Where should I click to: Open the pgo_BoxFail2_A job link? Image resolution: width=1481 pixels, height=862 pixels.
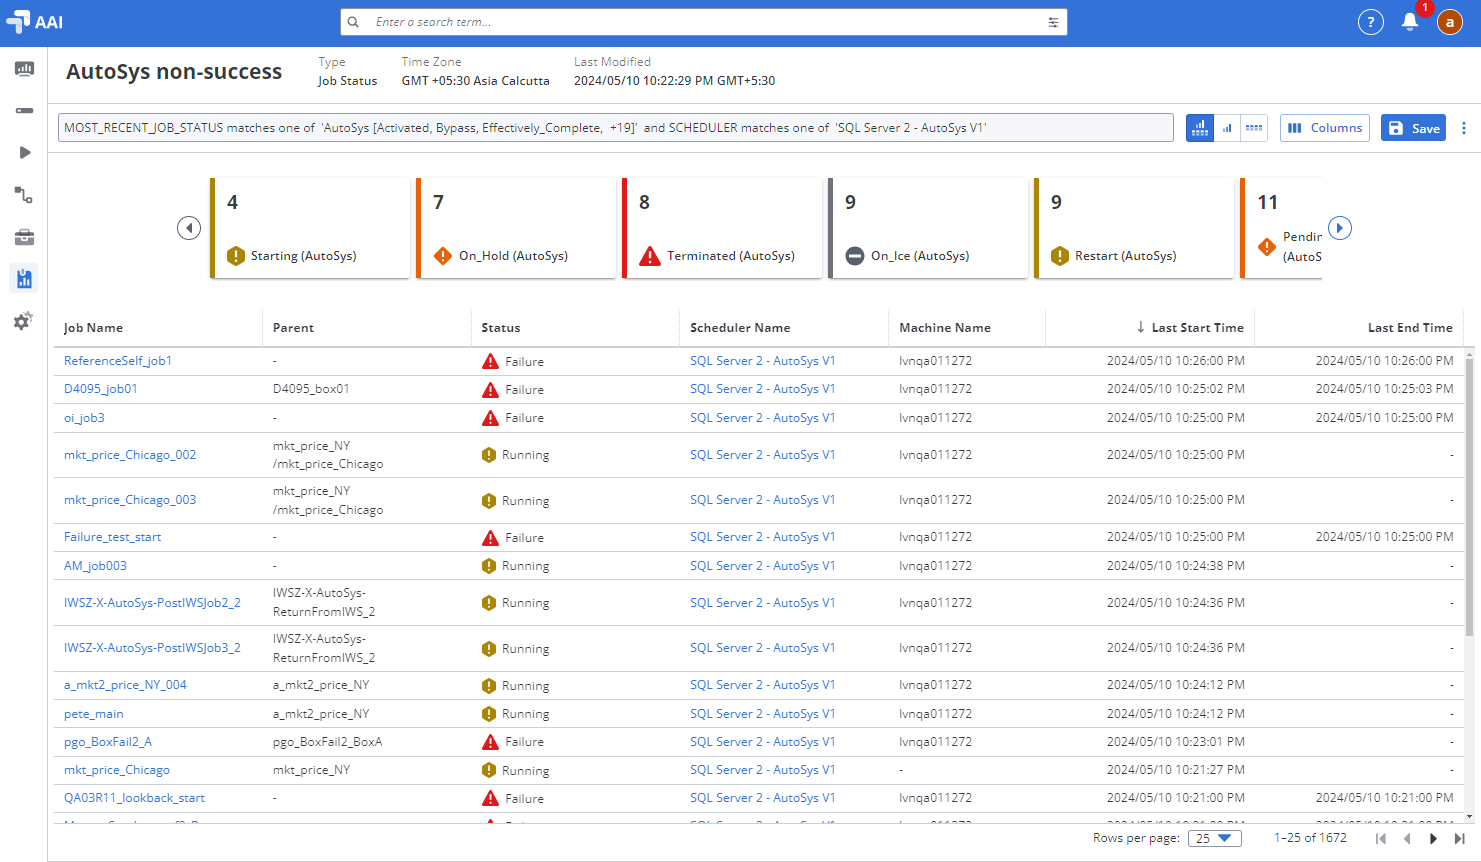[x=108, y=742]
